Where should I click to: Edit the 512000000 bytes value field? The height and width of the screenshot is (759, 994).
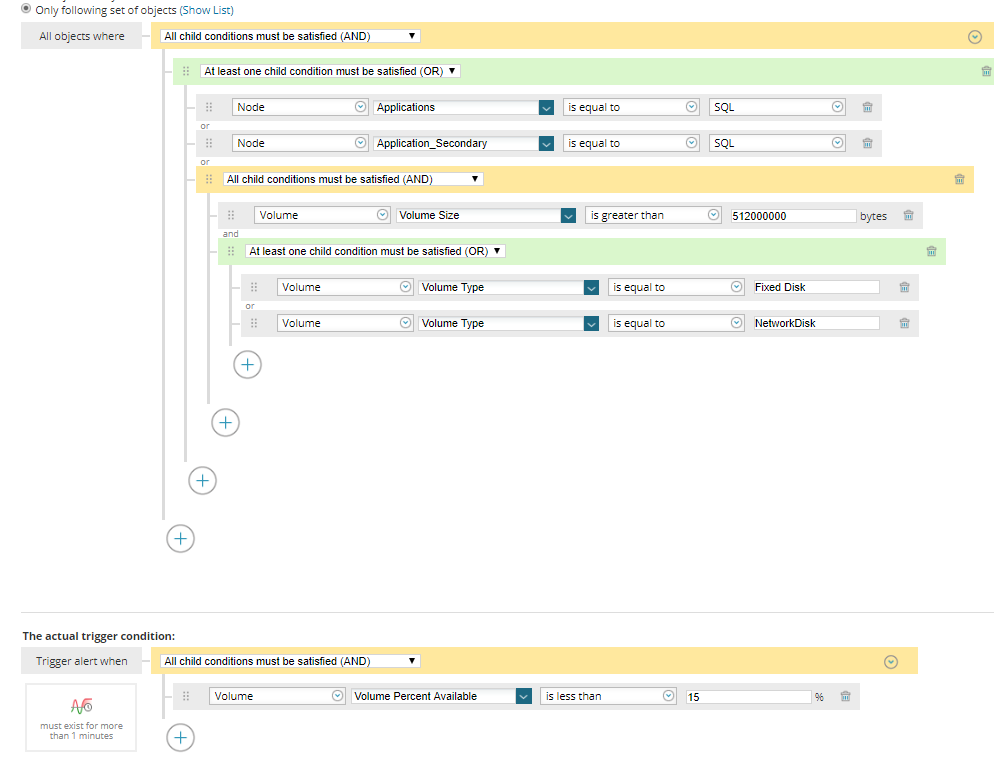click(x=794, y=216)
